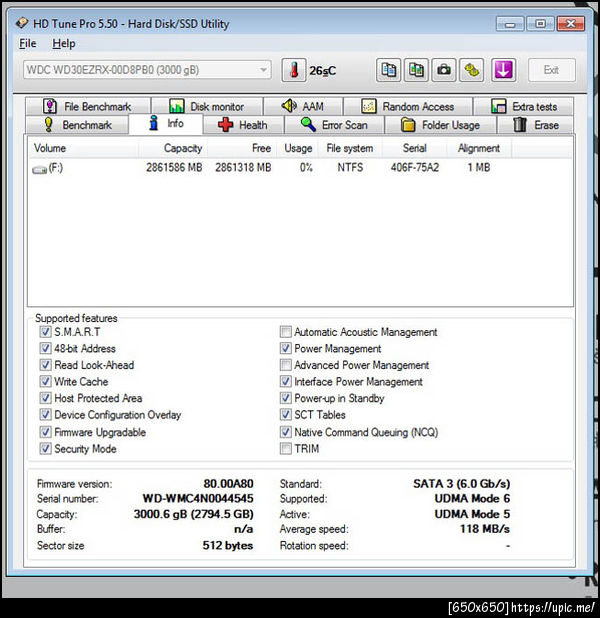Viewport: 600px width, 618px height.
Task: Select the 2861586 MB capacity cell
Action: click(x=174, y=168)
